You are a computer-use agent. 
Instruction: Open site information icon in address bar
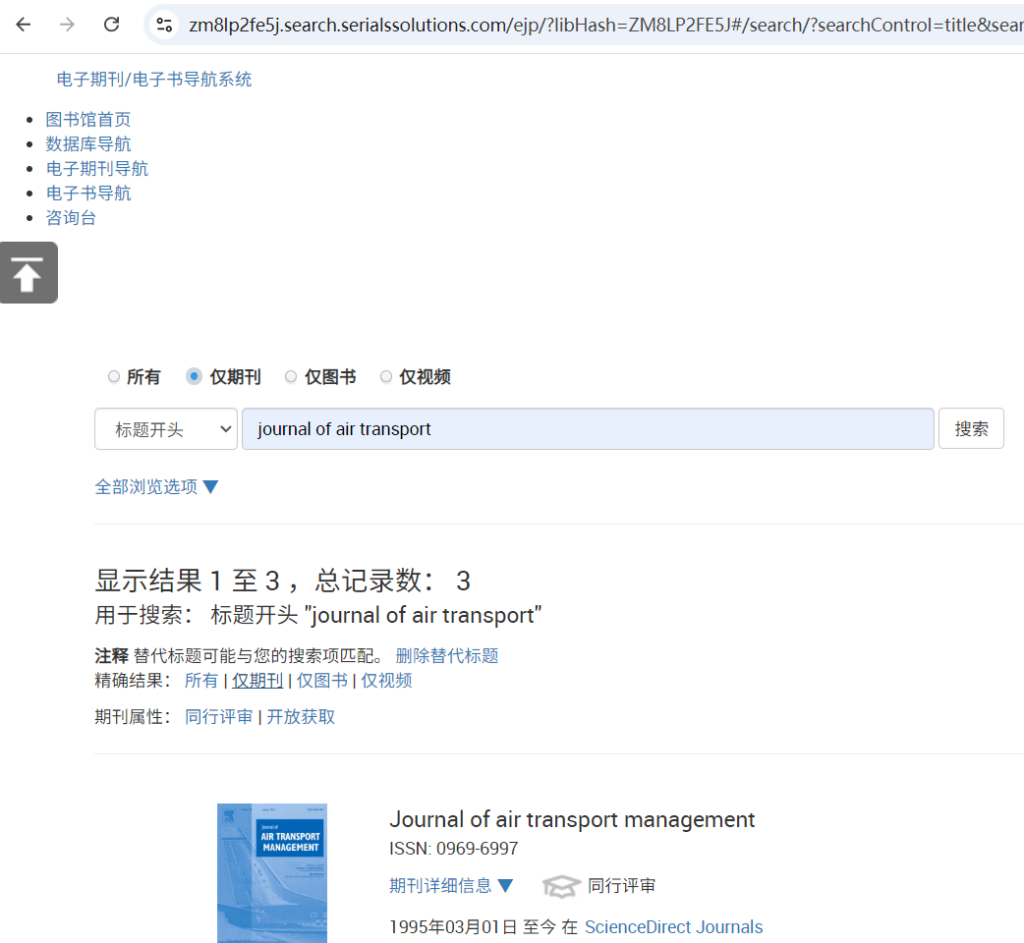pos(165,25)
